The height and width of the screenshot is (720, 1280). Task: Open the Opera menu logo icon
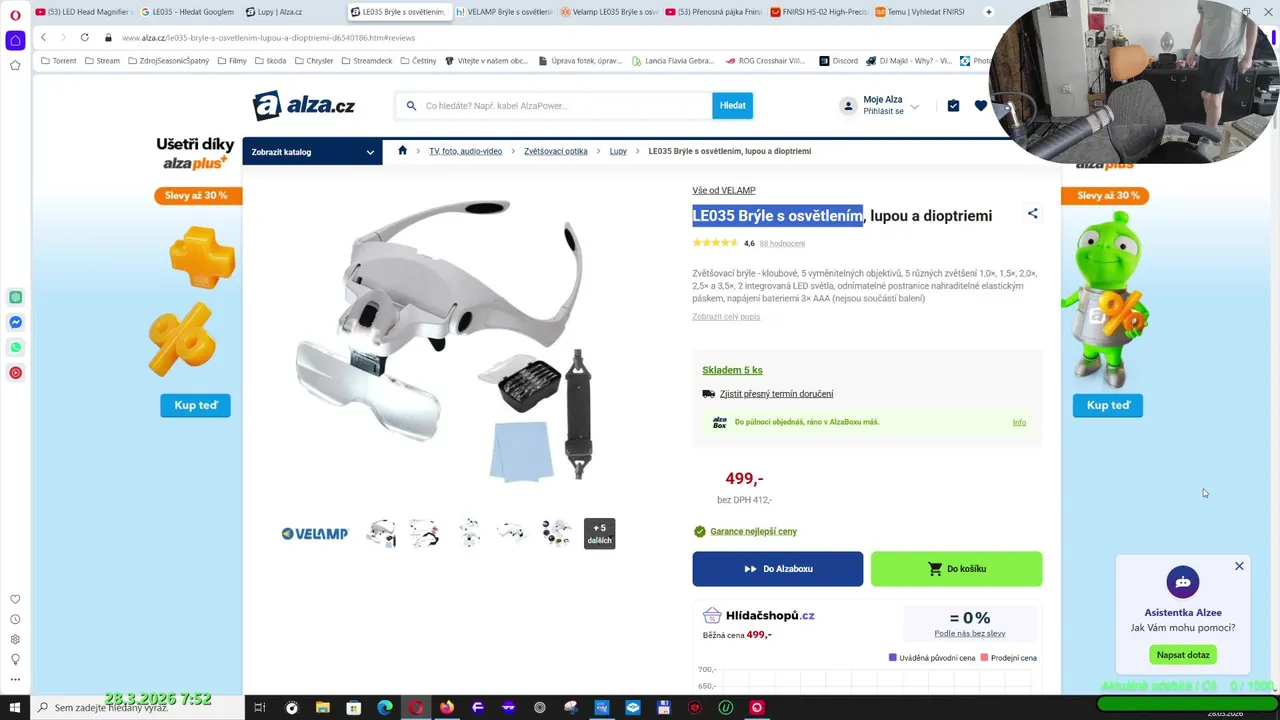[15, 14]
